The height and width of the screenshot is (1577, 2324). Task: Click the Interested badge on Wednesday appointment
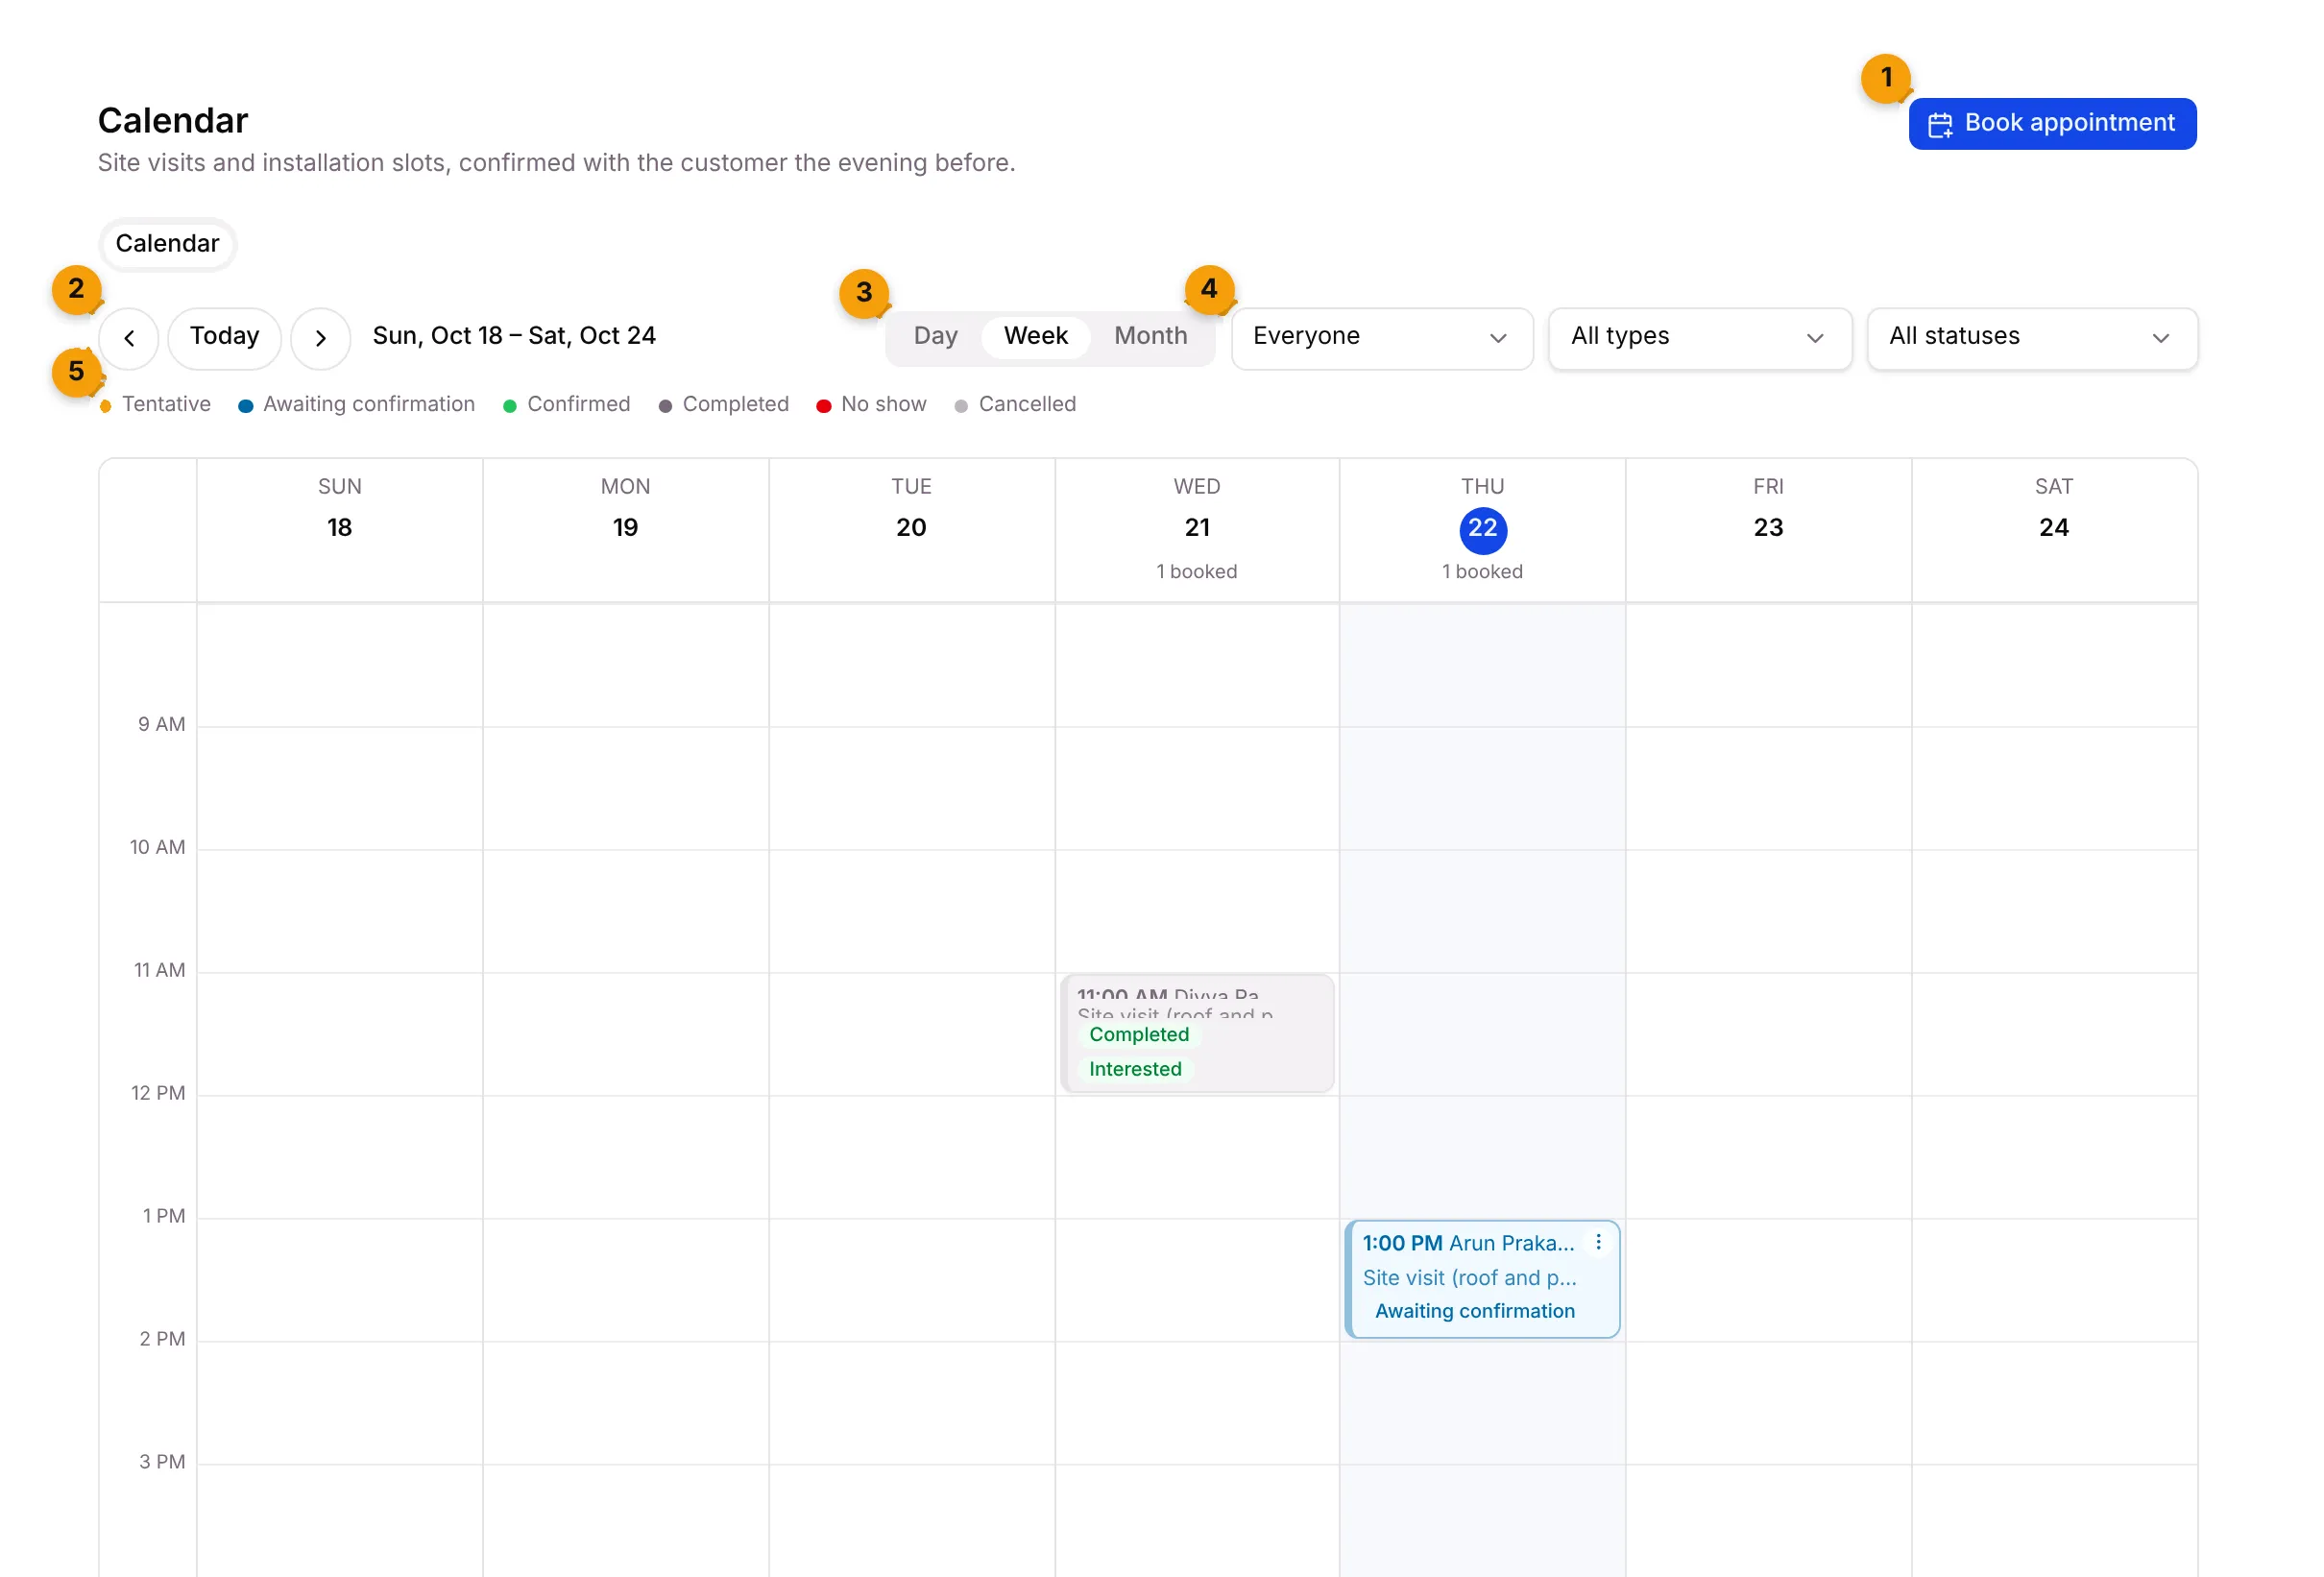(1134, 1069)
